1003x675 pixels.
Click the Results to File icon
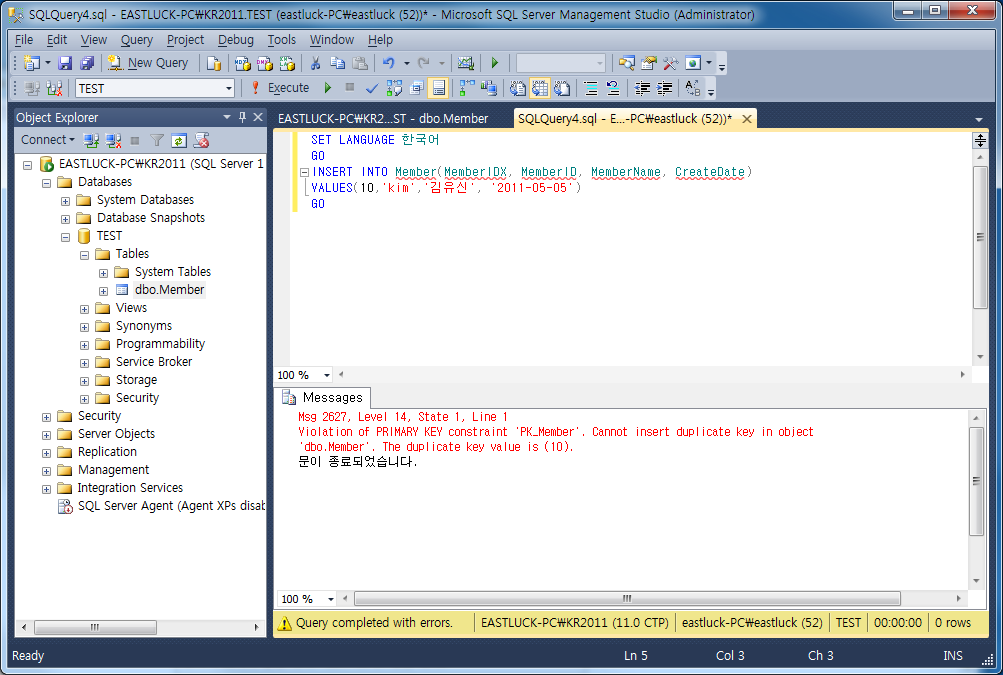pyautogui.click(x=562, y=88)
